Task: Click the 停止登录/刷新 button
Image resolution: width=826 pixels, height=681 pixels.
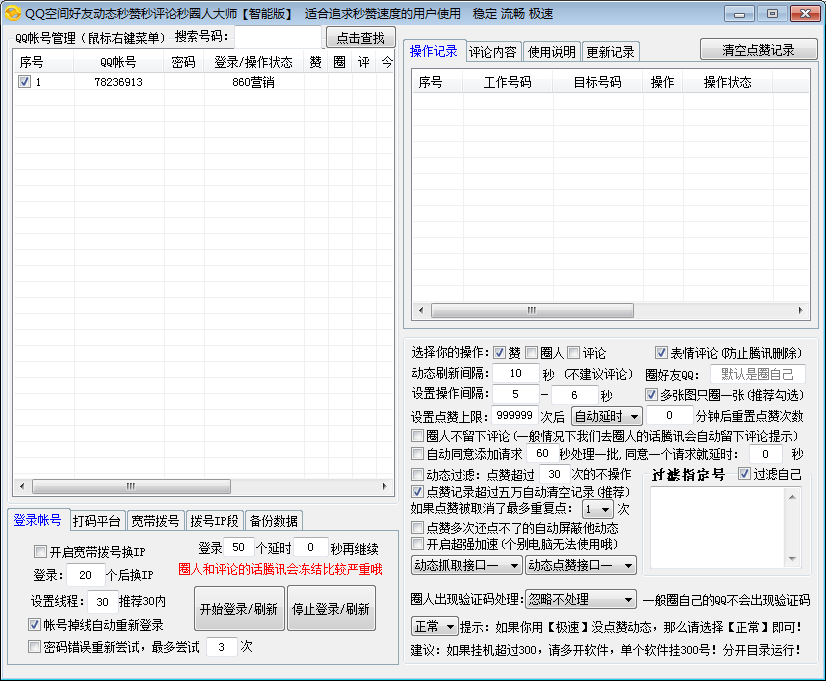Action: tap(331, 608)
